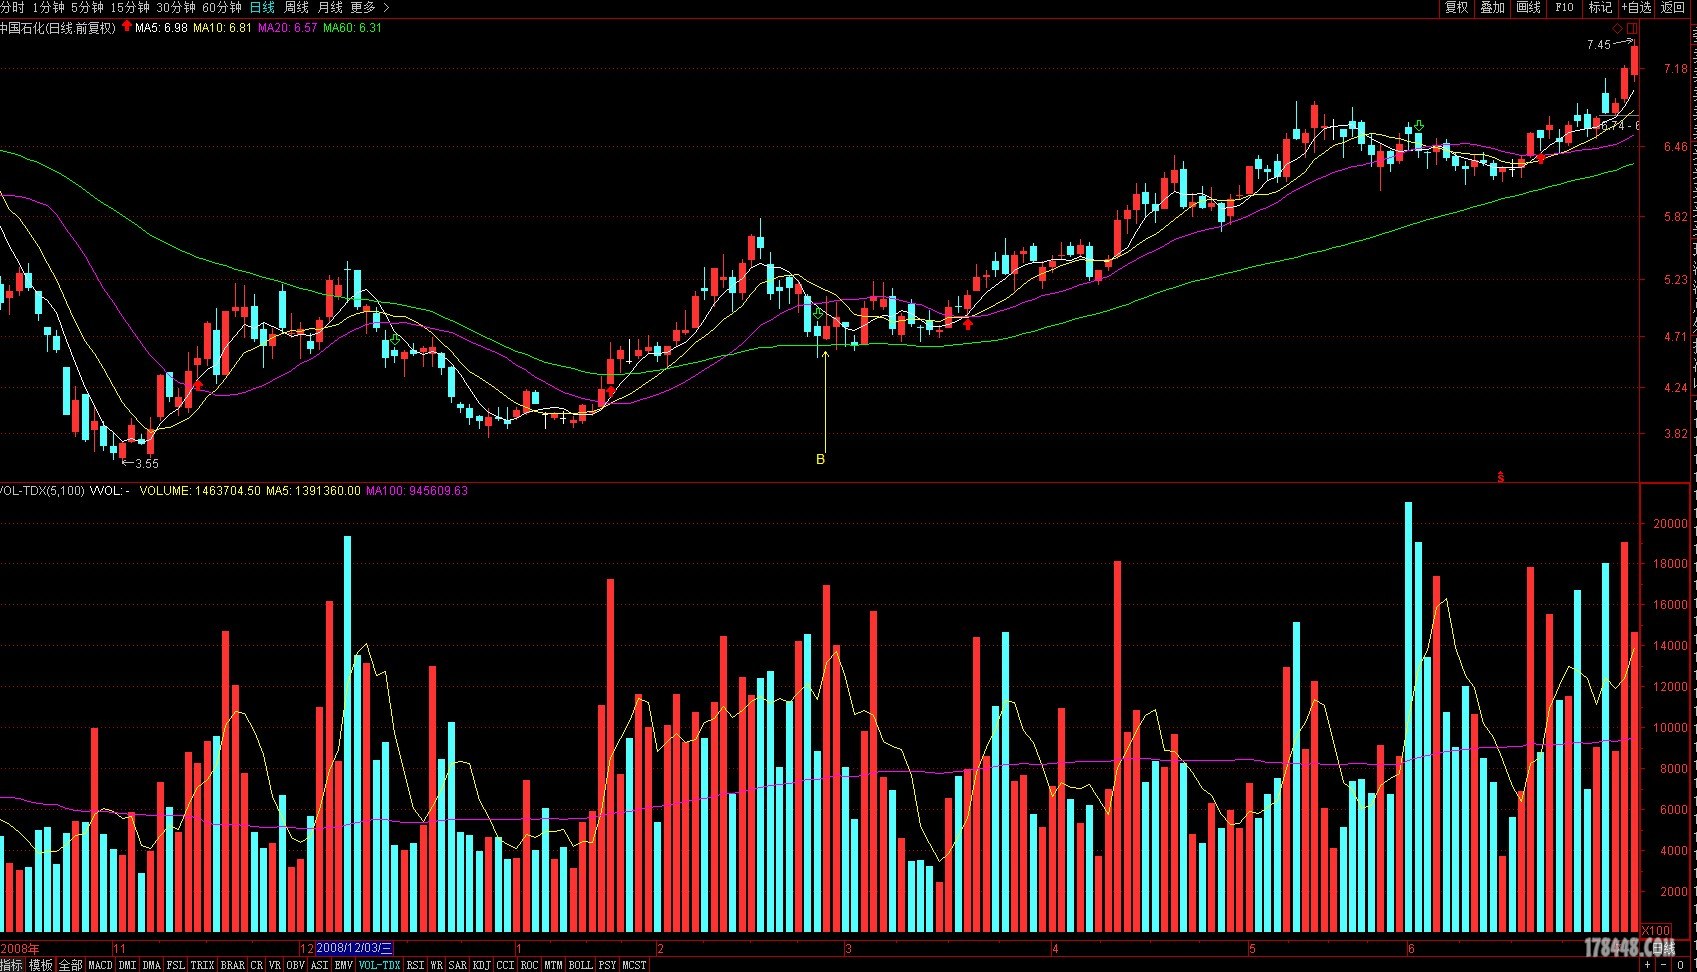Screen dimensions: 1697x972
Task: Open the 模板 templates tab
Action: pyautogui.click(x=41, y=965)
